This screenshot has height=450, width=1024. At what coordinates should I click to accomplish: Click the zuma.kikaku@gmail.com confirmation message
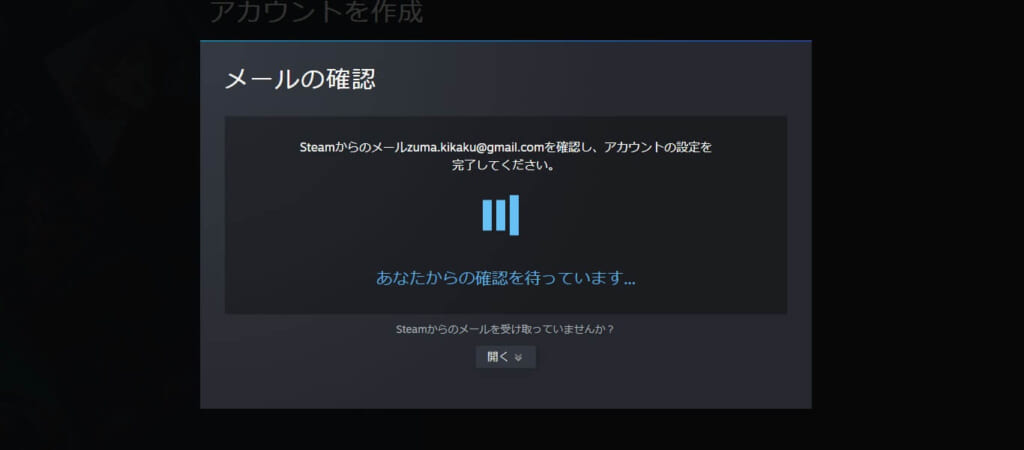click(505, 156)
